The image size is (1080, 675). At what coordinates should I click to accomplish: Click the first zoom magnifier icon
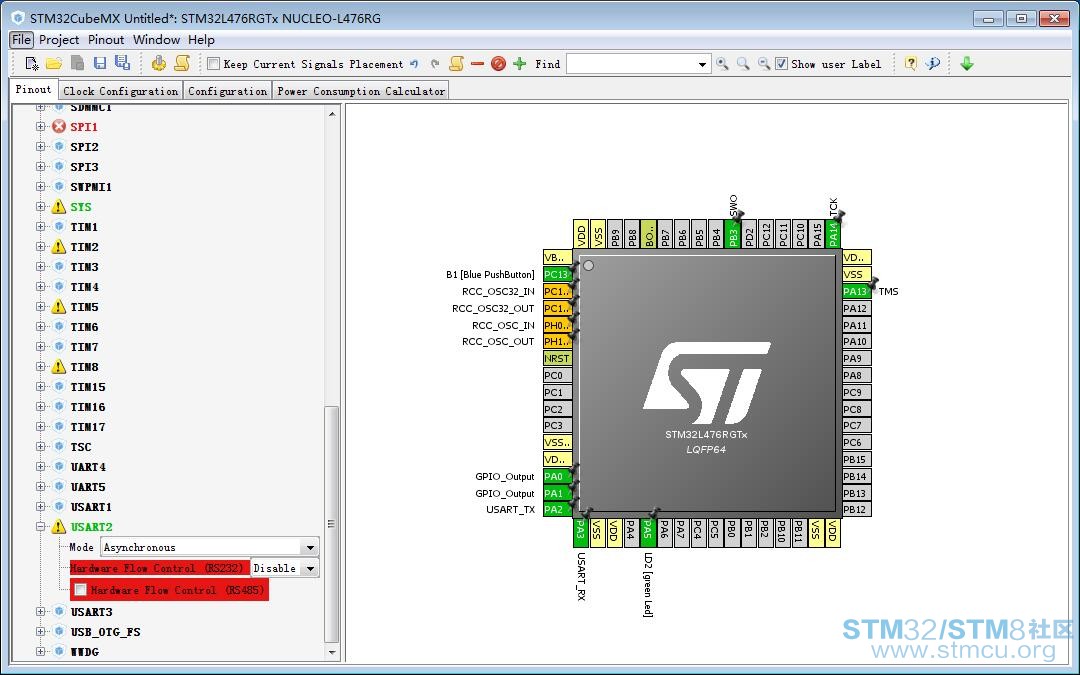point(723,63)
